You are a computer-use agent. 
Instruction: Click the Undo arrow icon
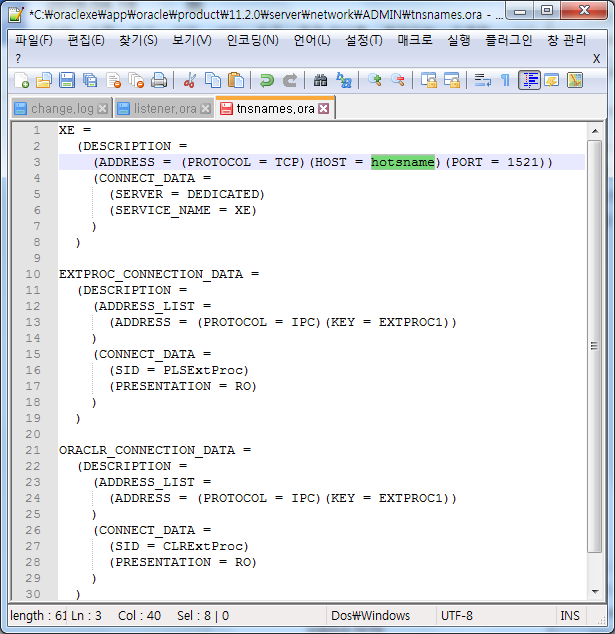(x=267, y=80)
